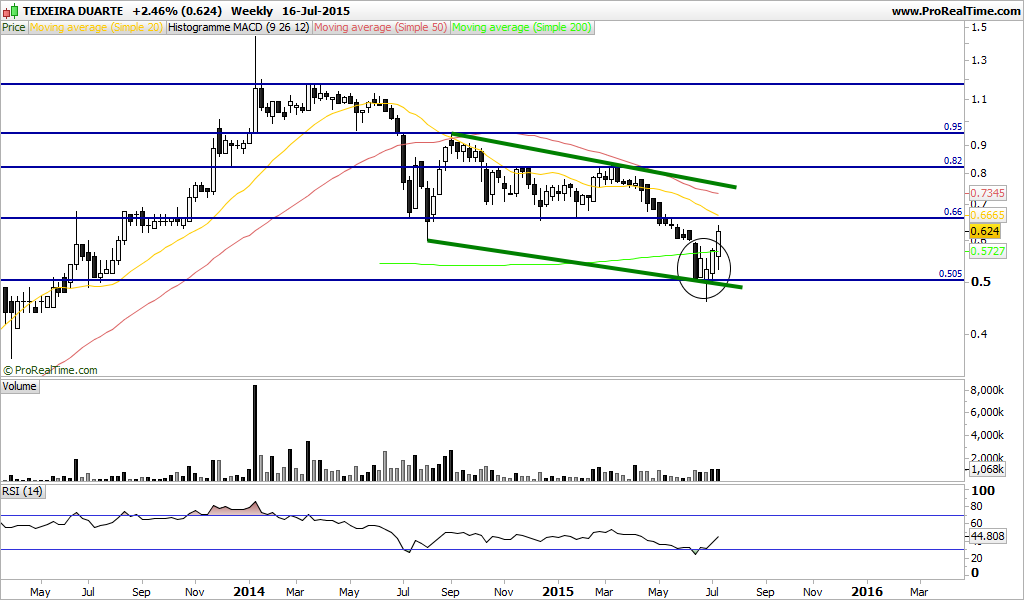Open the Moving average (Simple 20) label
Viewport: 1024px width, 600px height.
pyautogui.click(x=96, y=27)
